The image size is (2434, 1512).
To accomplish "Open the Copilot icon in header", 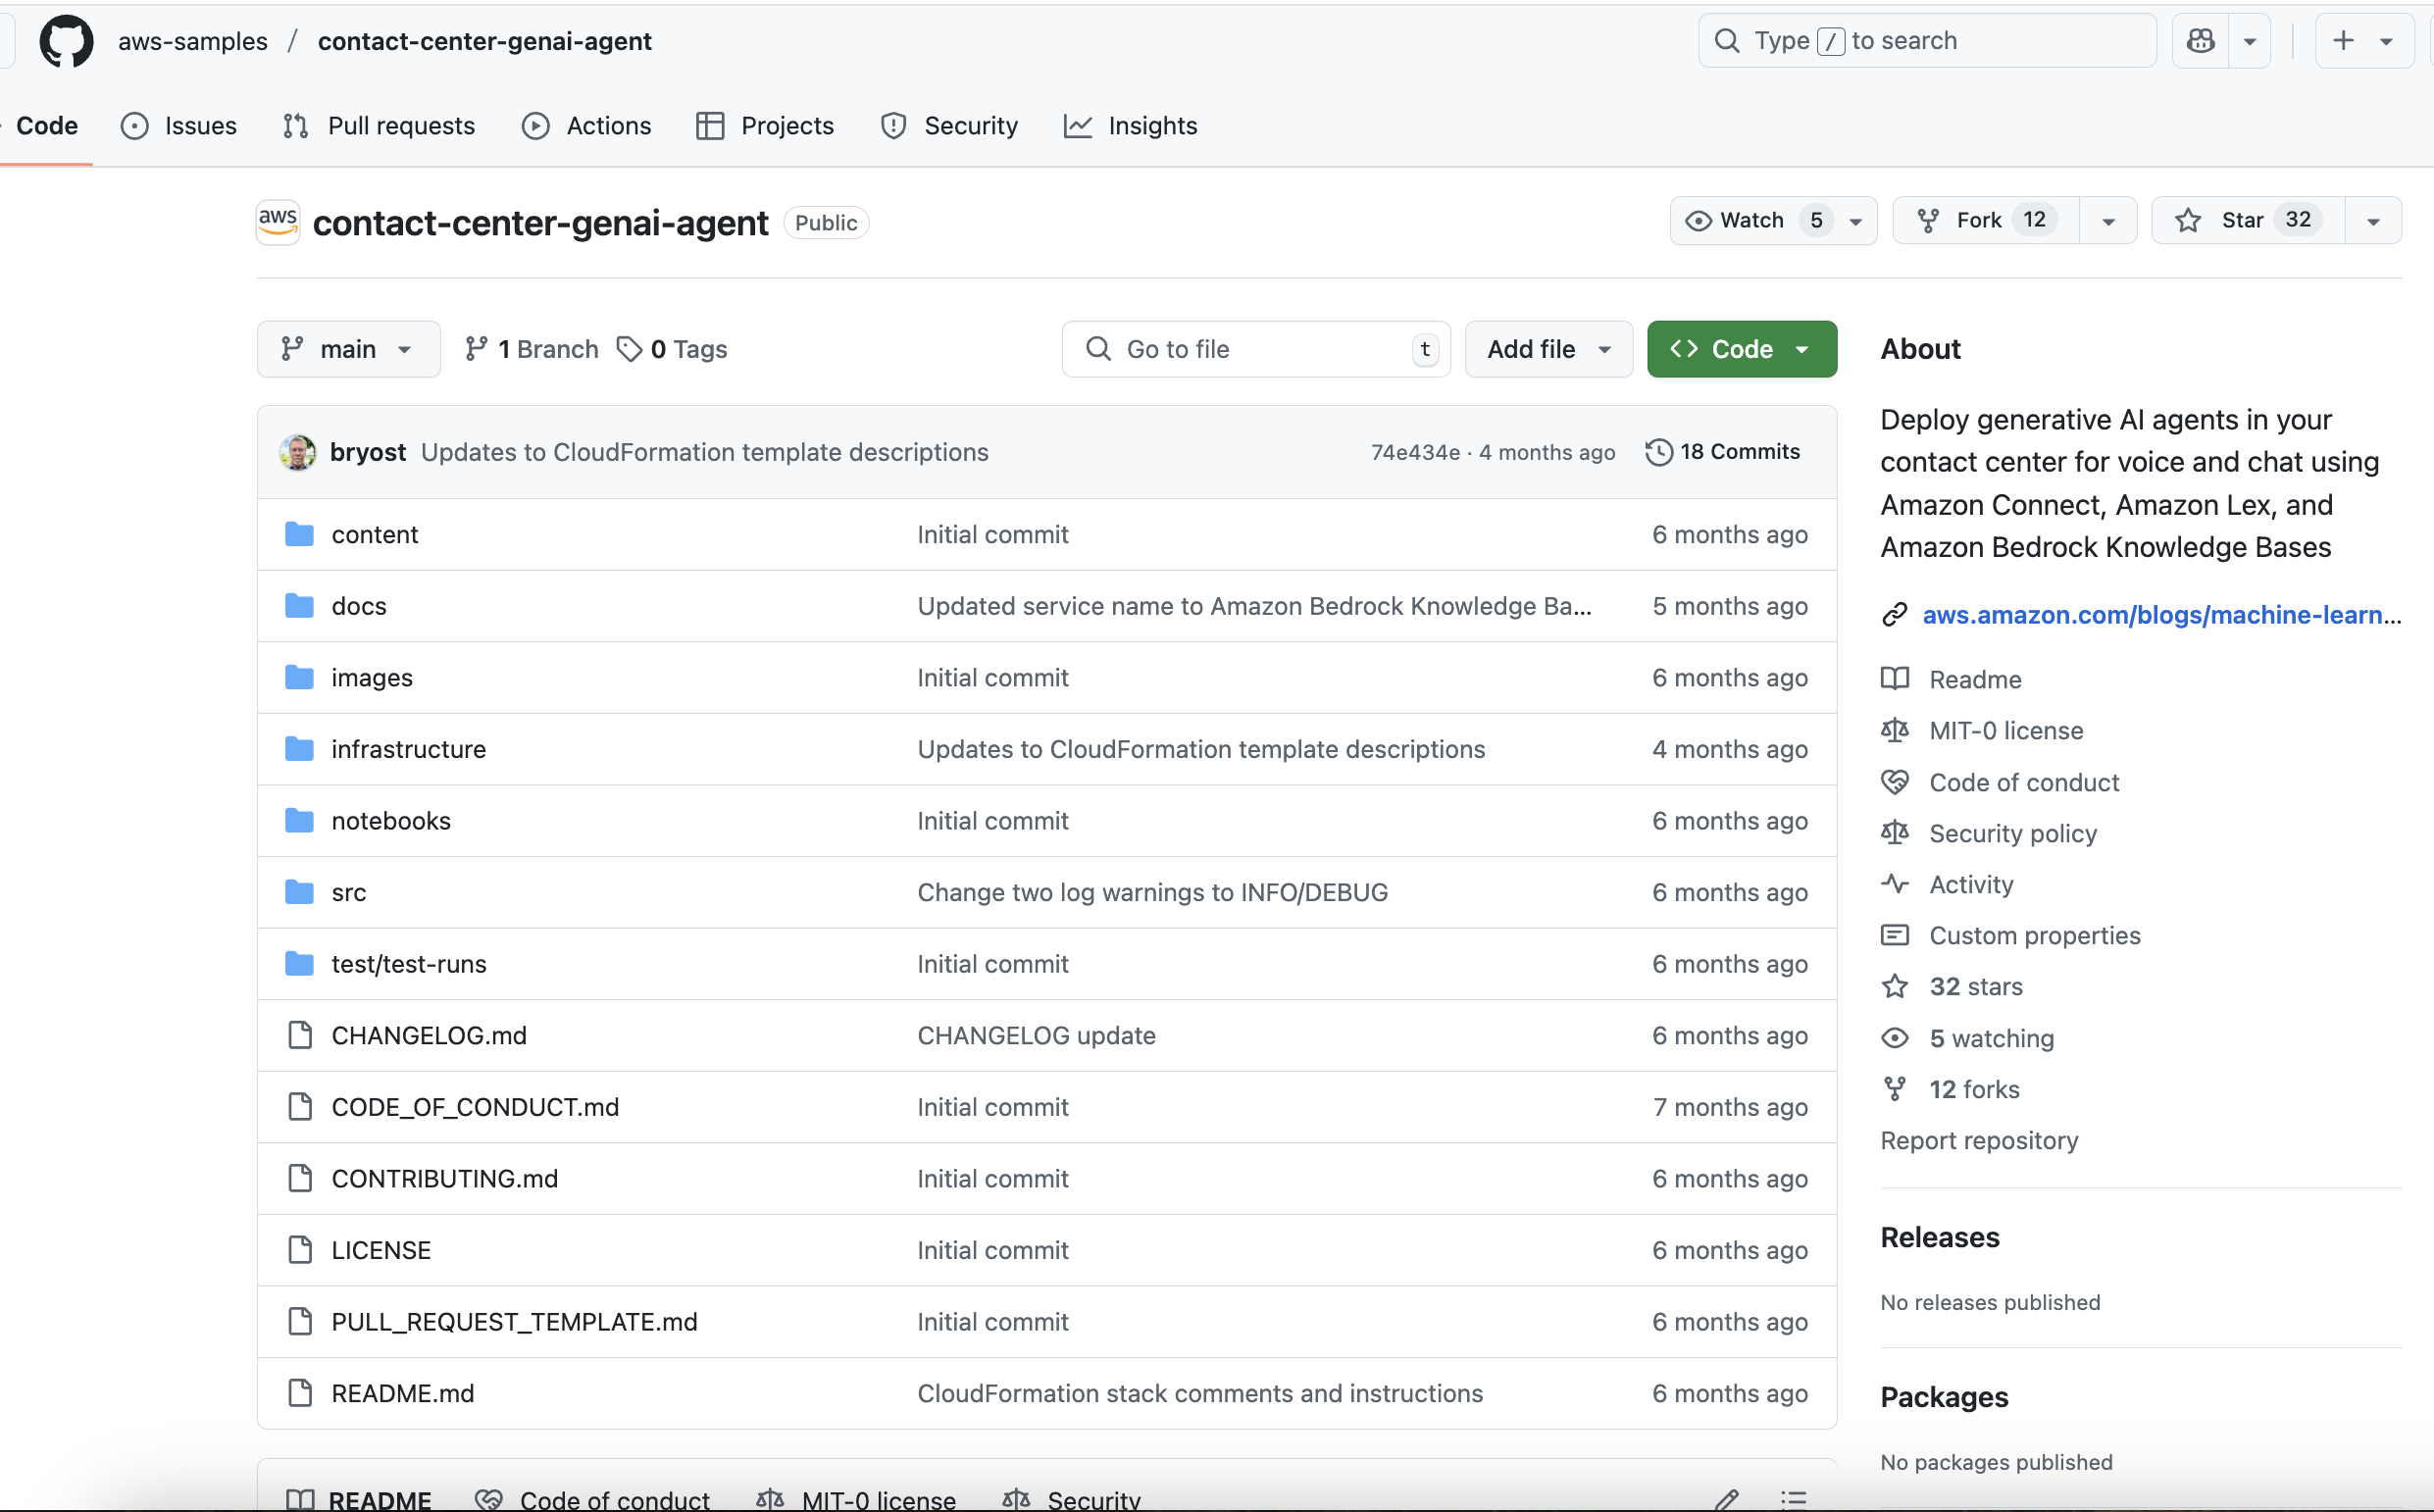I will 2200,41.
